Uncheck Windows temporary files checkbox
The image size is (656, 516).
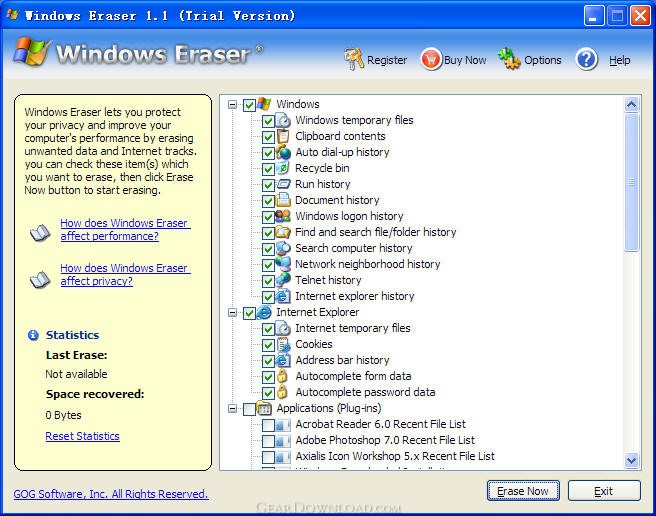[x=268, y=121]
